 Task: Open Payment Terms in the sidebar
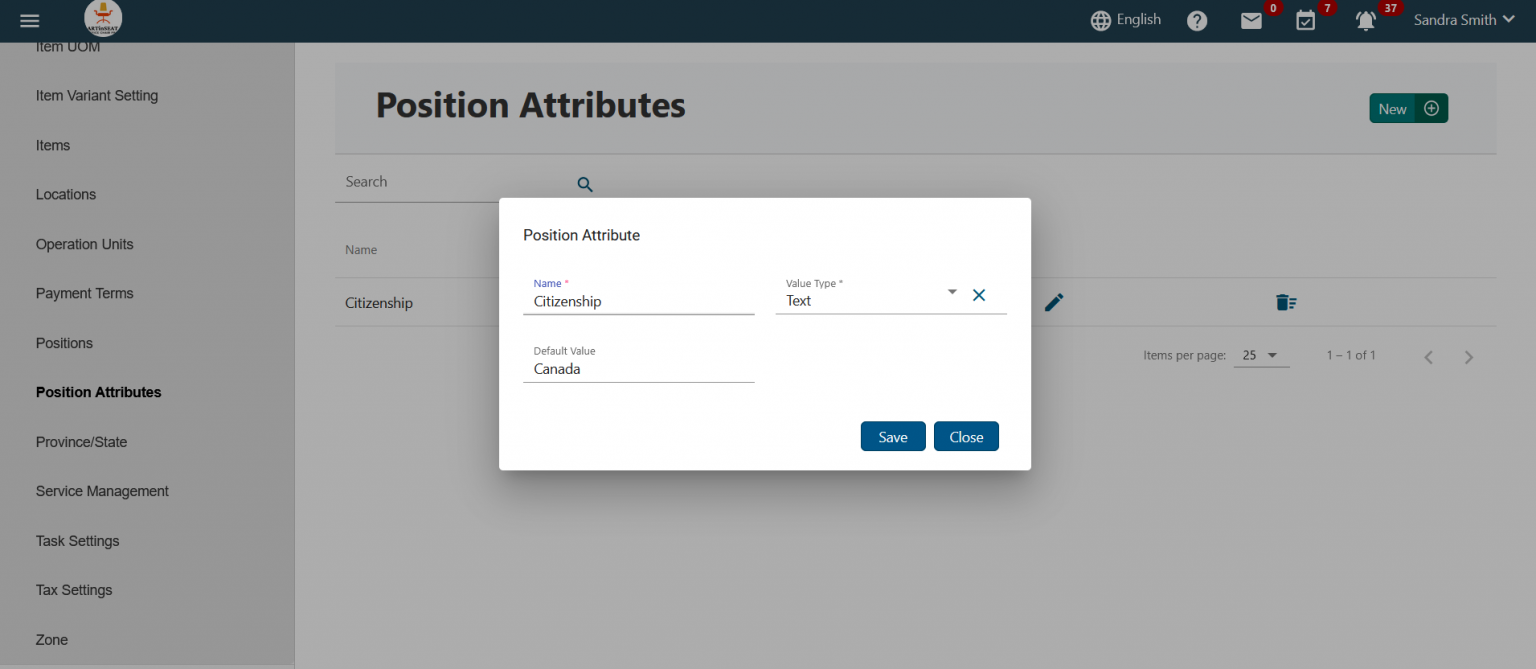click(84, 294)
